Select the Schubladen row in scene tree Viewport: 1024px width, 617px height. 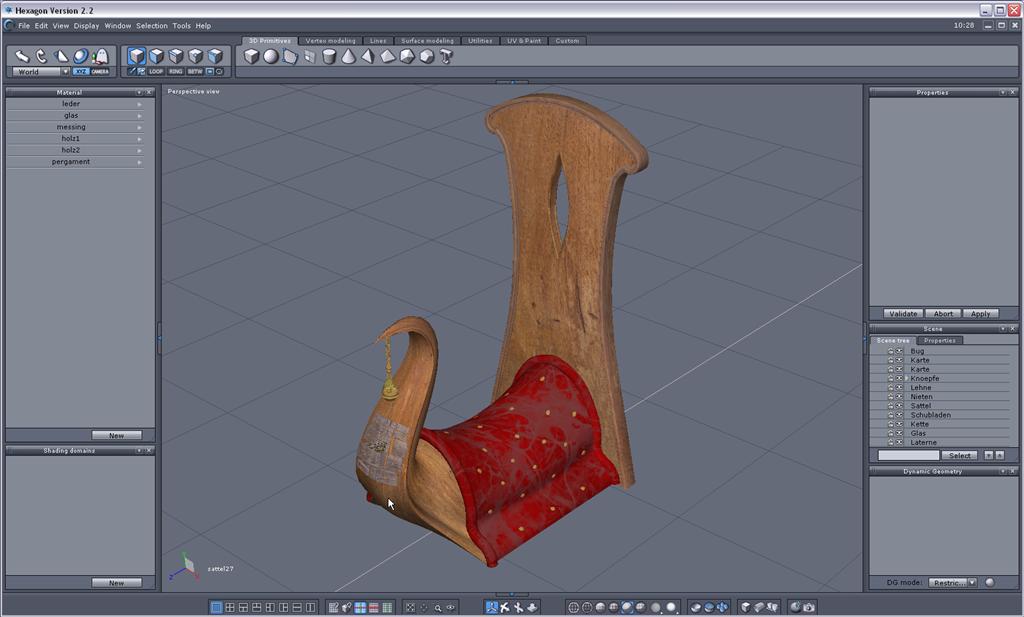[940, 415]
